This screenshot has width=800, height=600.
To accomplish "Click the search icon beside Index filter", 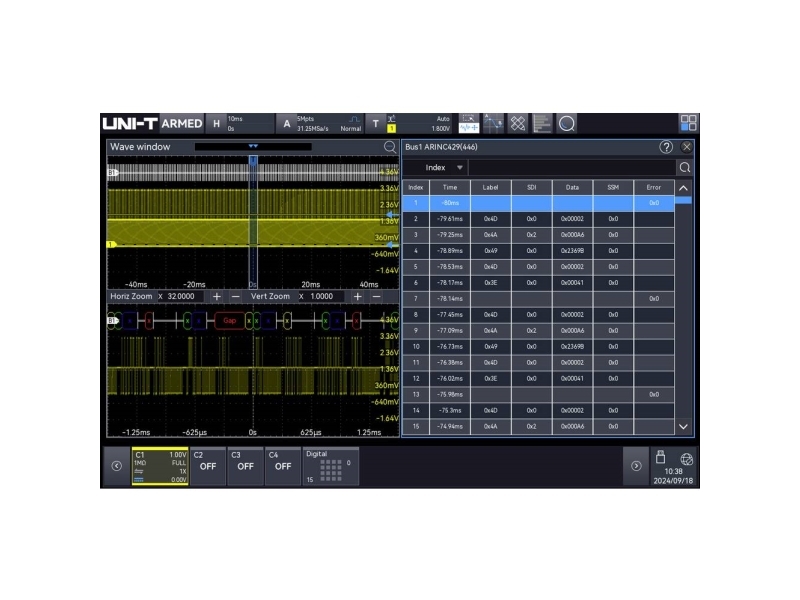I will [x=685, y=168].
